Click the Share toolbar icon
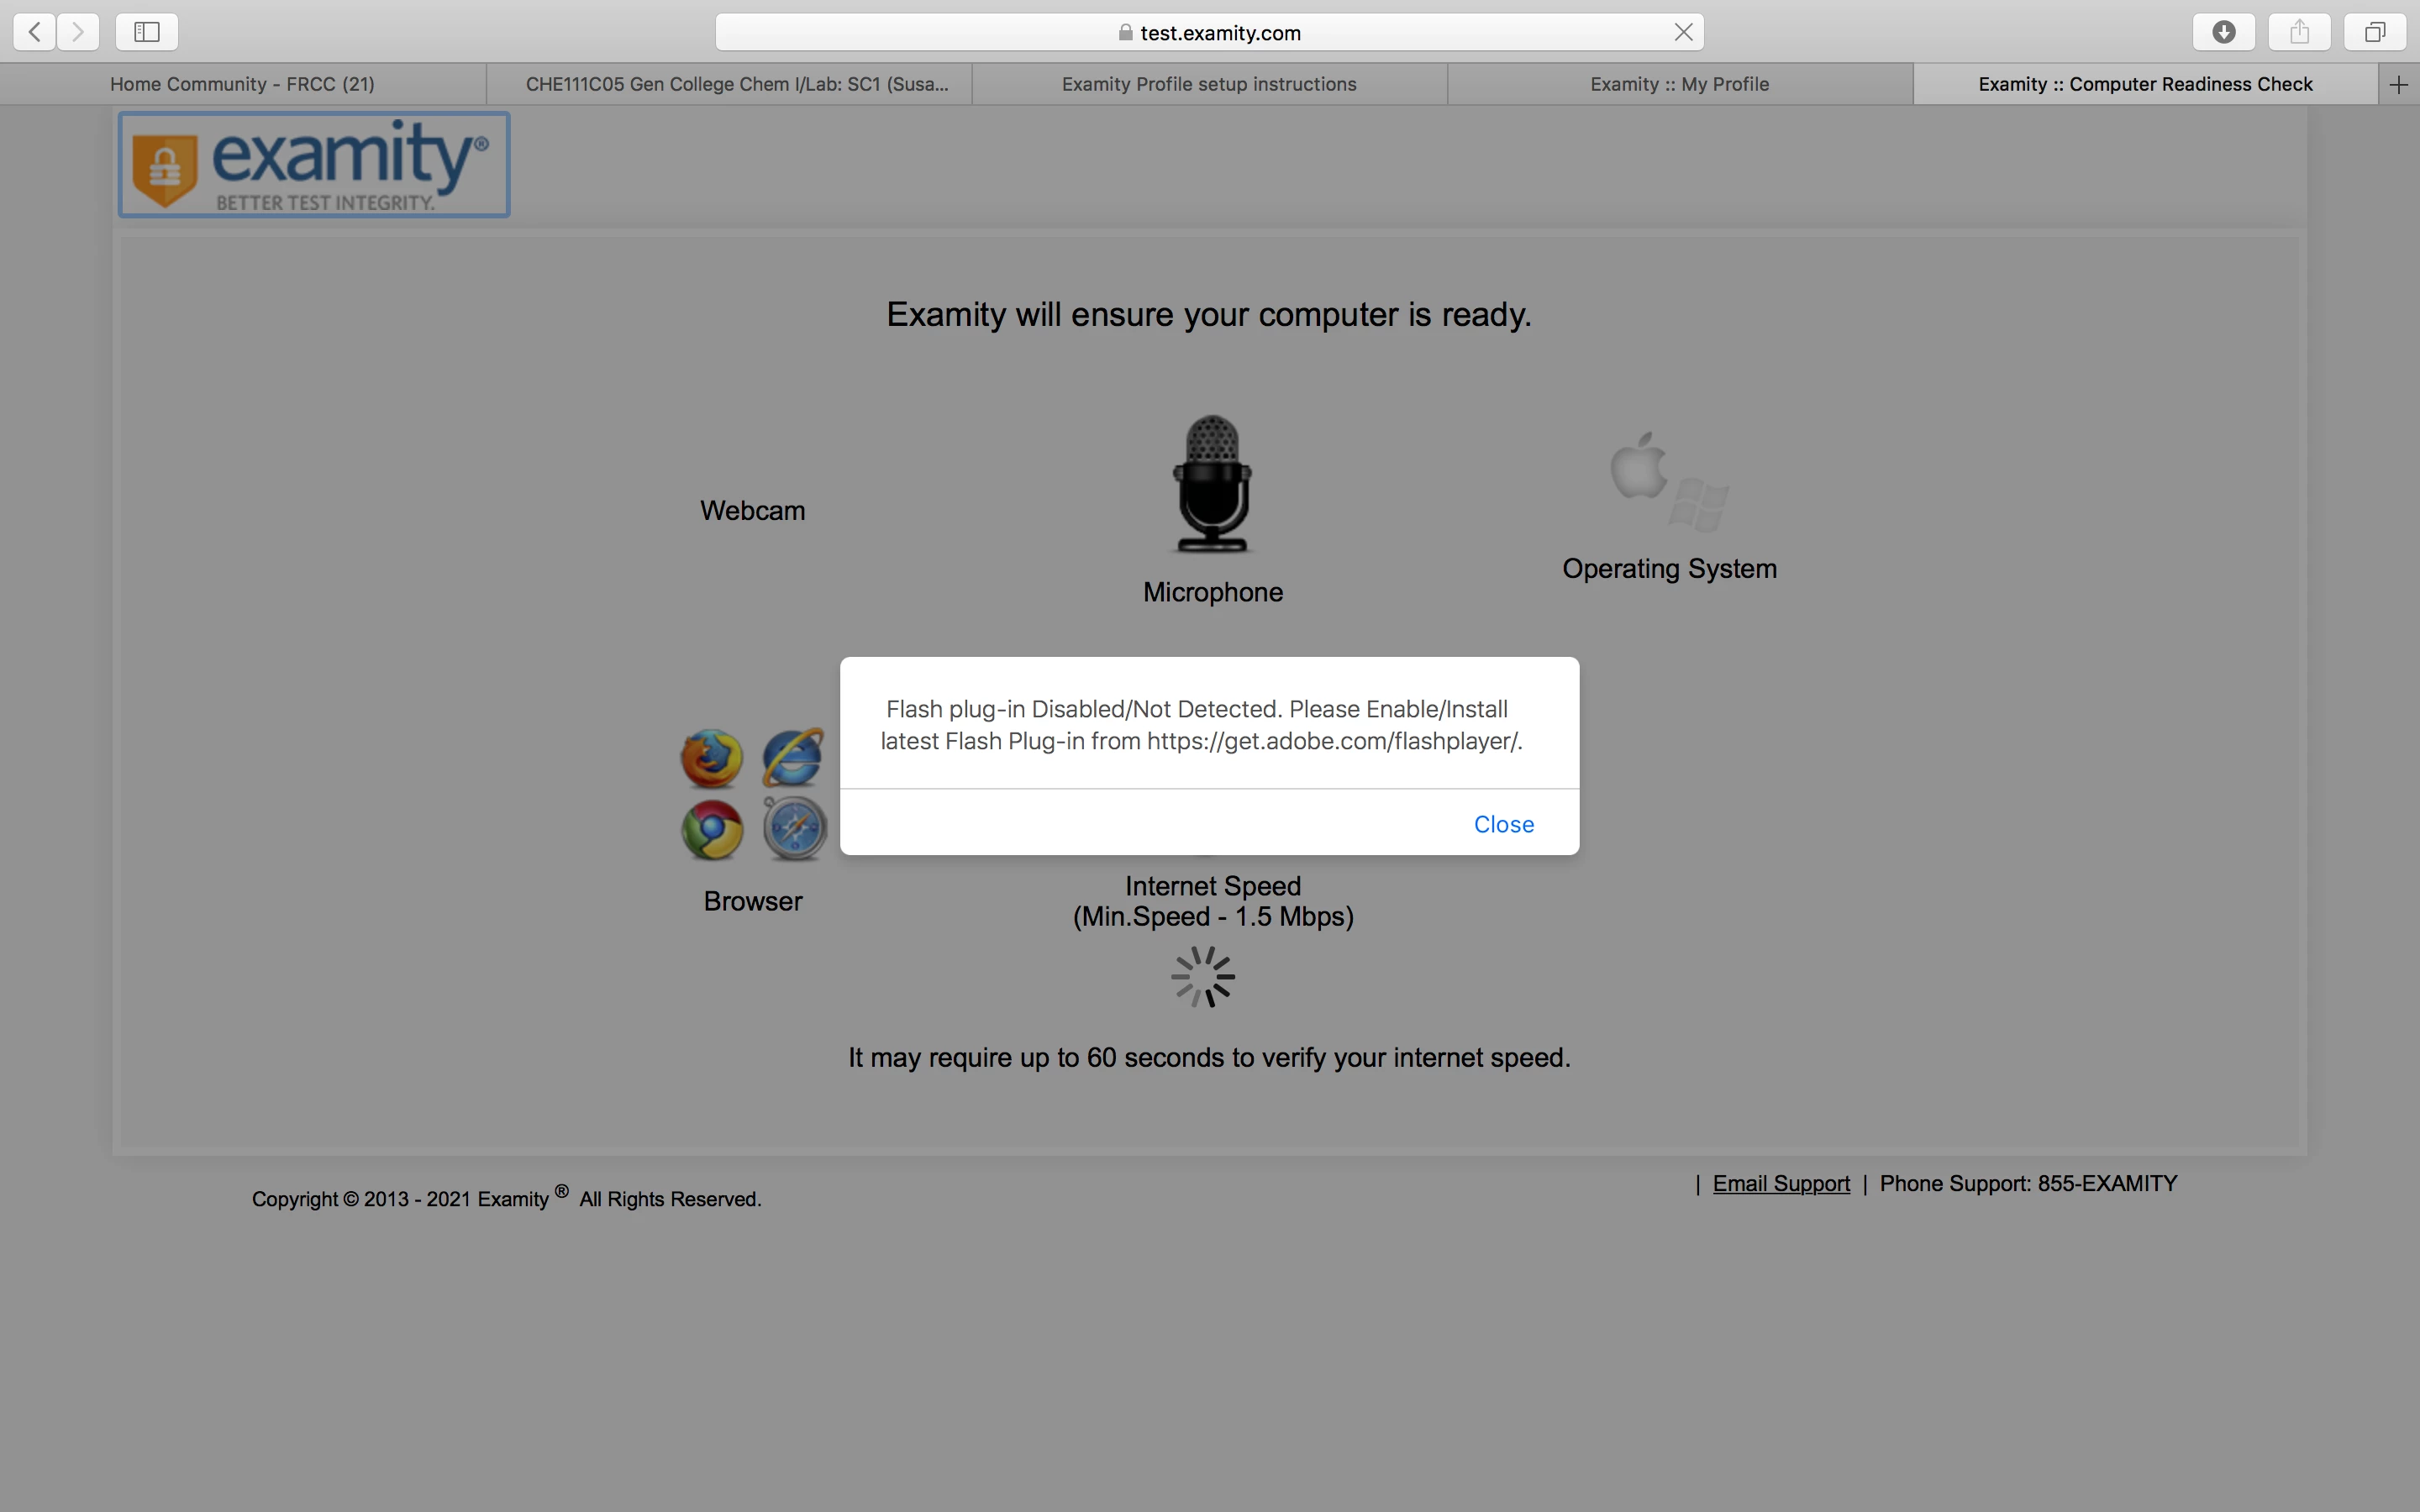Viewport: 2420px width, 1512px height. pos(2299,32)
